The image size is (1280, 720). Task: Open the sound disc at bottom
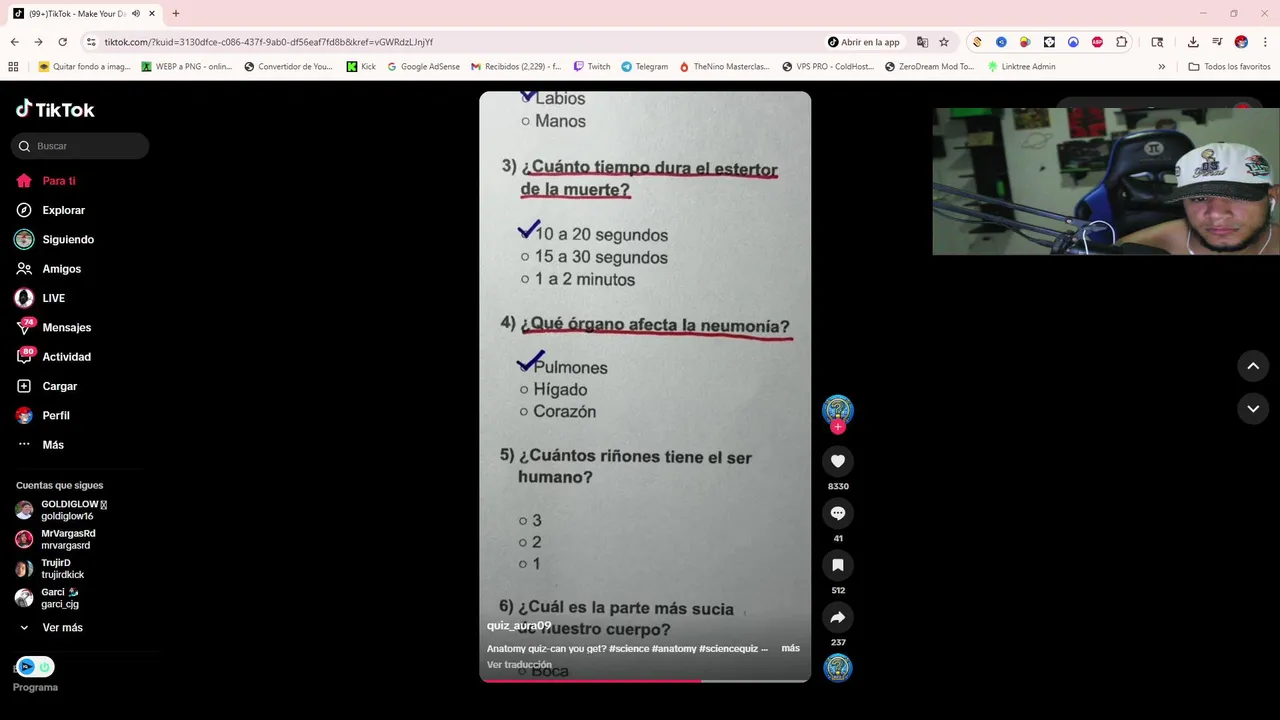(838, 668)
